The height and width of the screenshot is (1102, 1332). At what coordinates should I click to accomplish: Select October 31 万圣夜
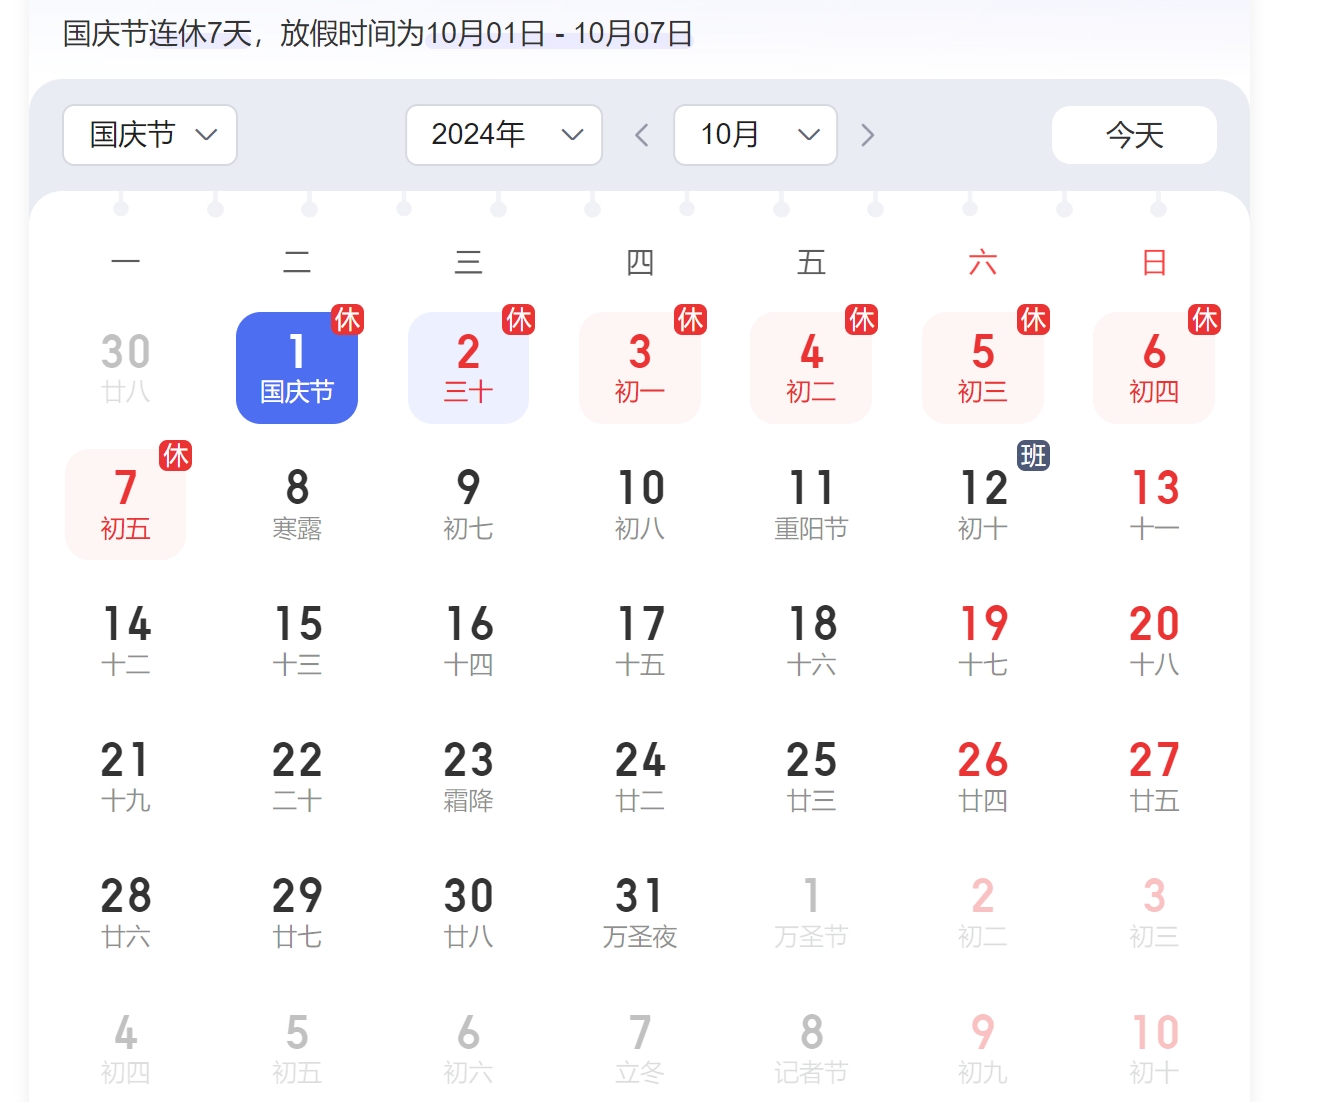640,912
